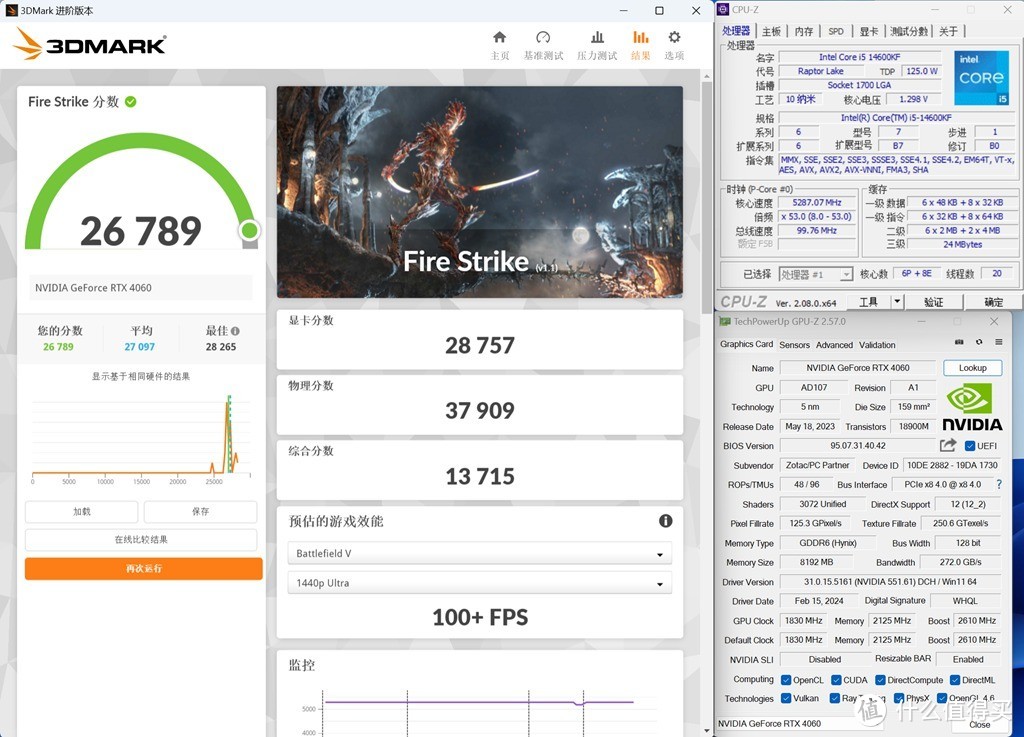Open Battlefield V game dropdown
Viewport: 1024px width, 737px height.
coord(479,554)
